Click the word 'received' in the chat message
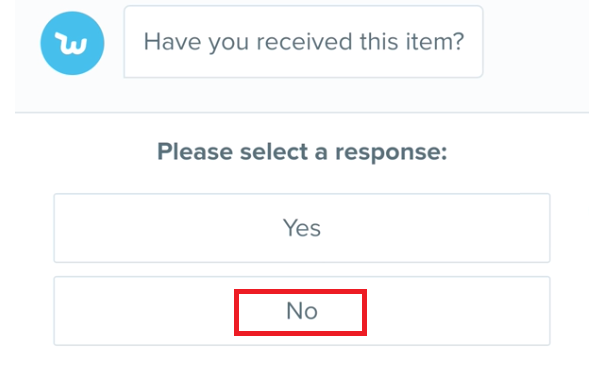The height and width of the screenshot is (365, 597). pyautogui.click(x=304, y=41)
